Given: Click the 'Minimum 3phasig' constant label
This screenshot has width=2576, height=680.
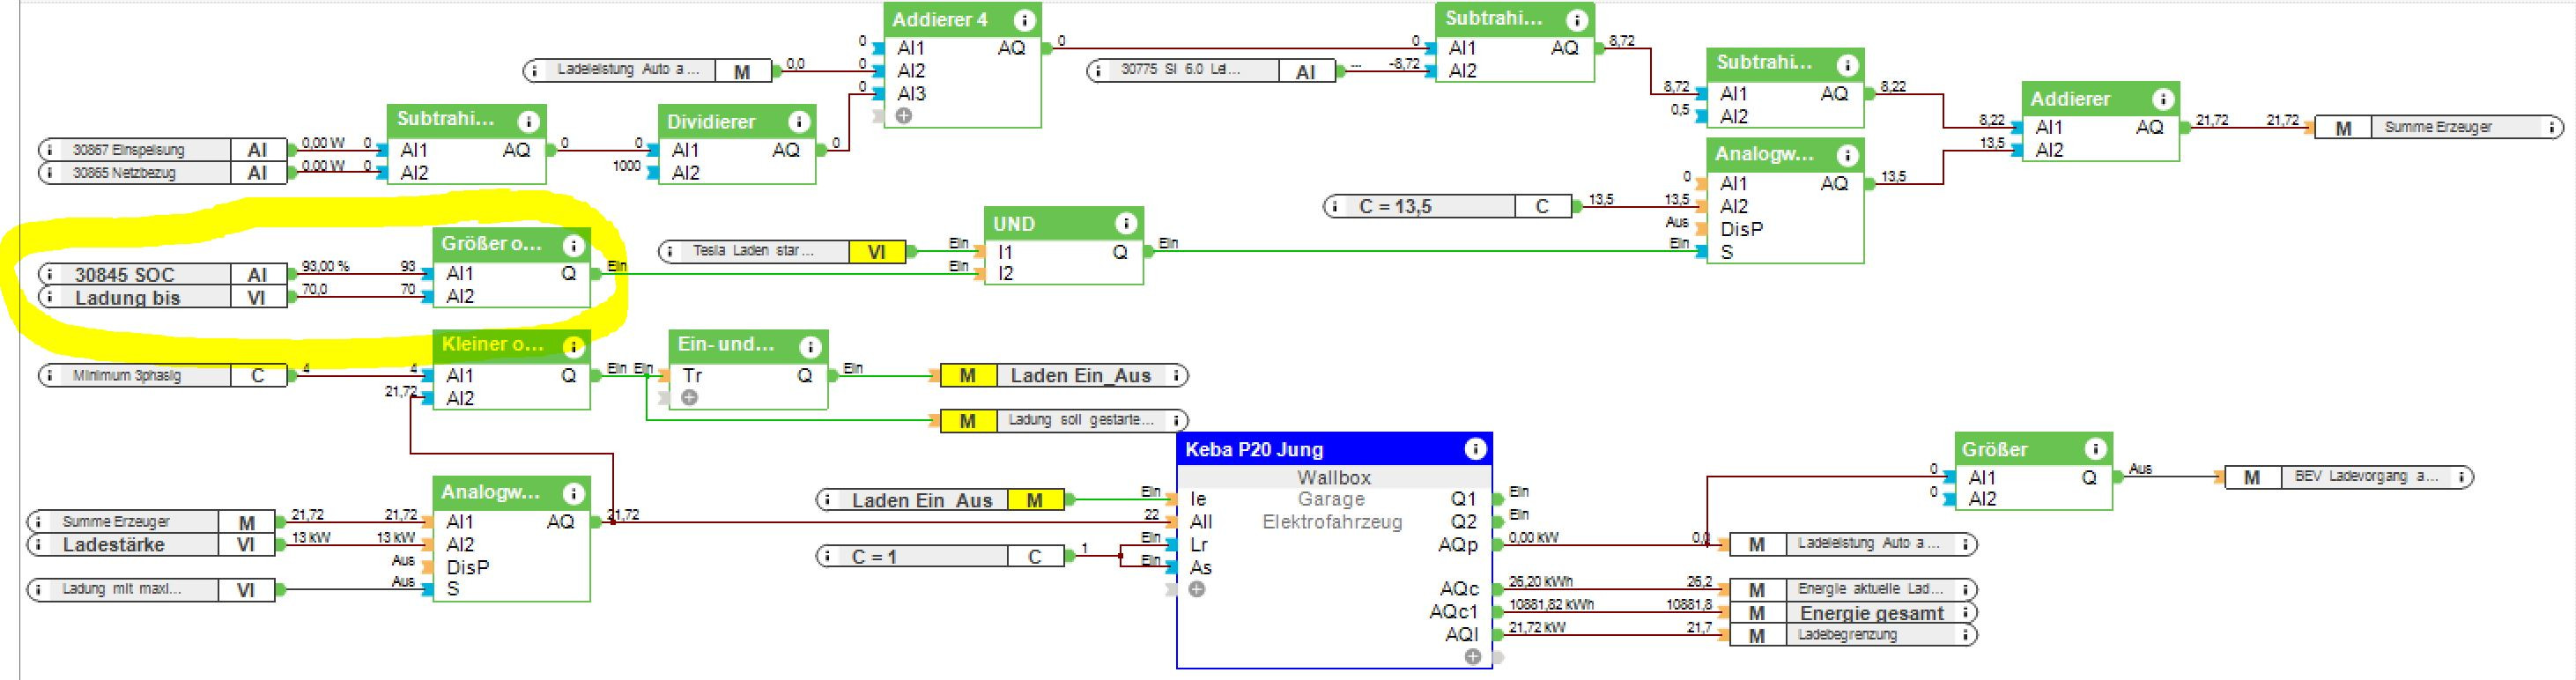Looking at the screenshot, I should pos(127,376).
